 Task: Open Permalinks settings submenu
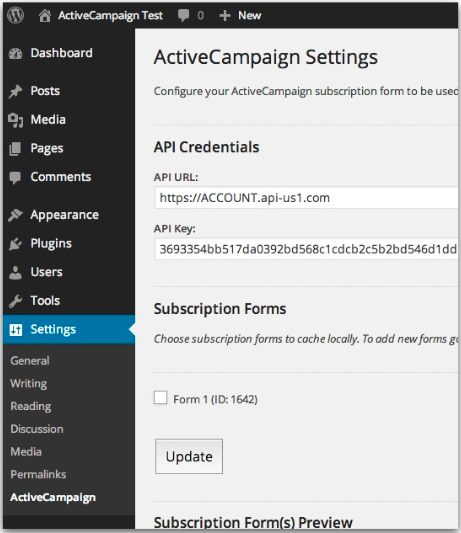[x=38, y=475]
